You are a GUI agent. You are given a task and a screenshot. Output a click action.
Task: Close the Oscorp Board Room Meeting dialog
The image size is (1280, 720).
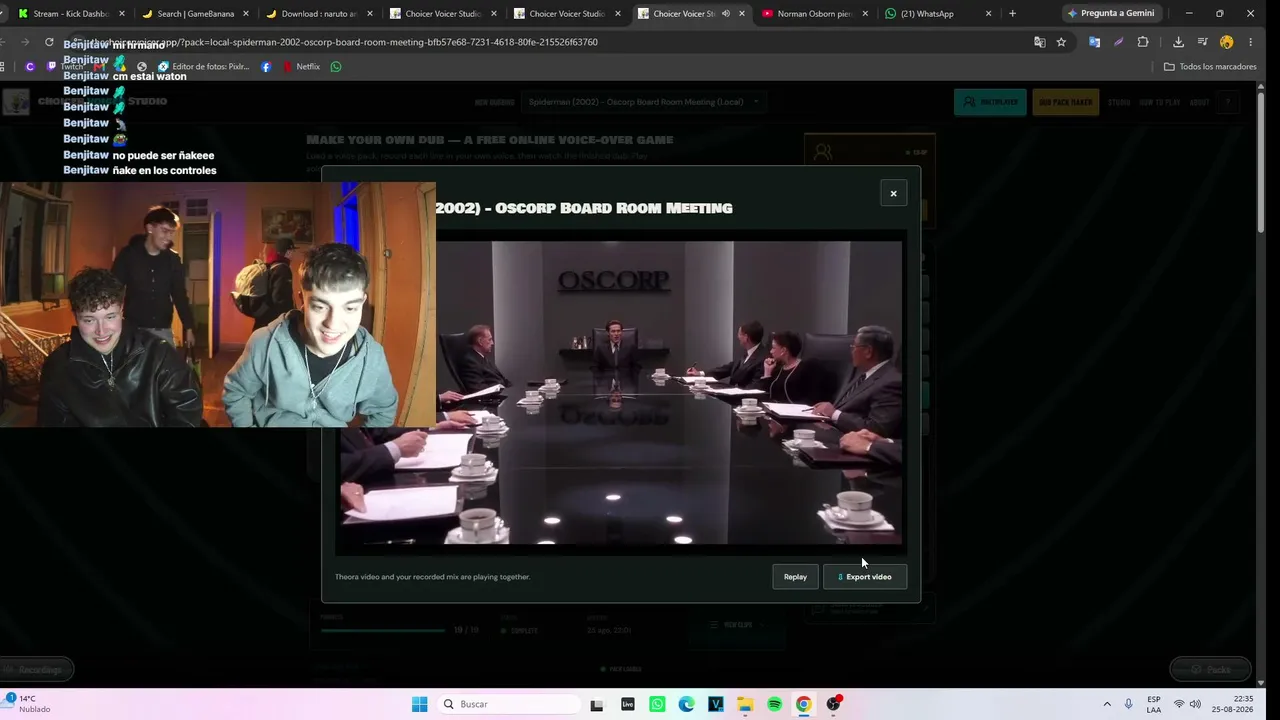point(893,193)
